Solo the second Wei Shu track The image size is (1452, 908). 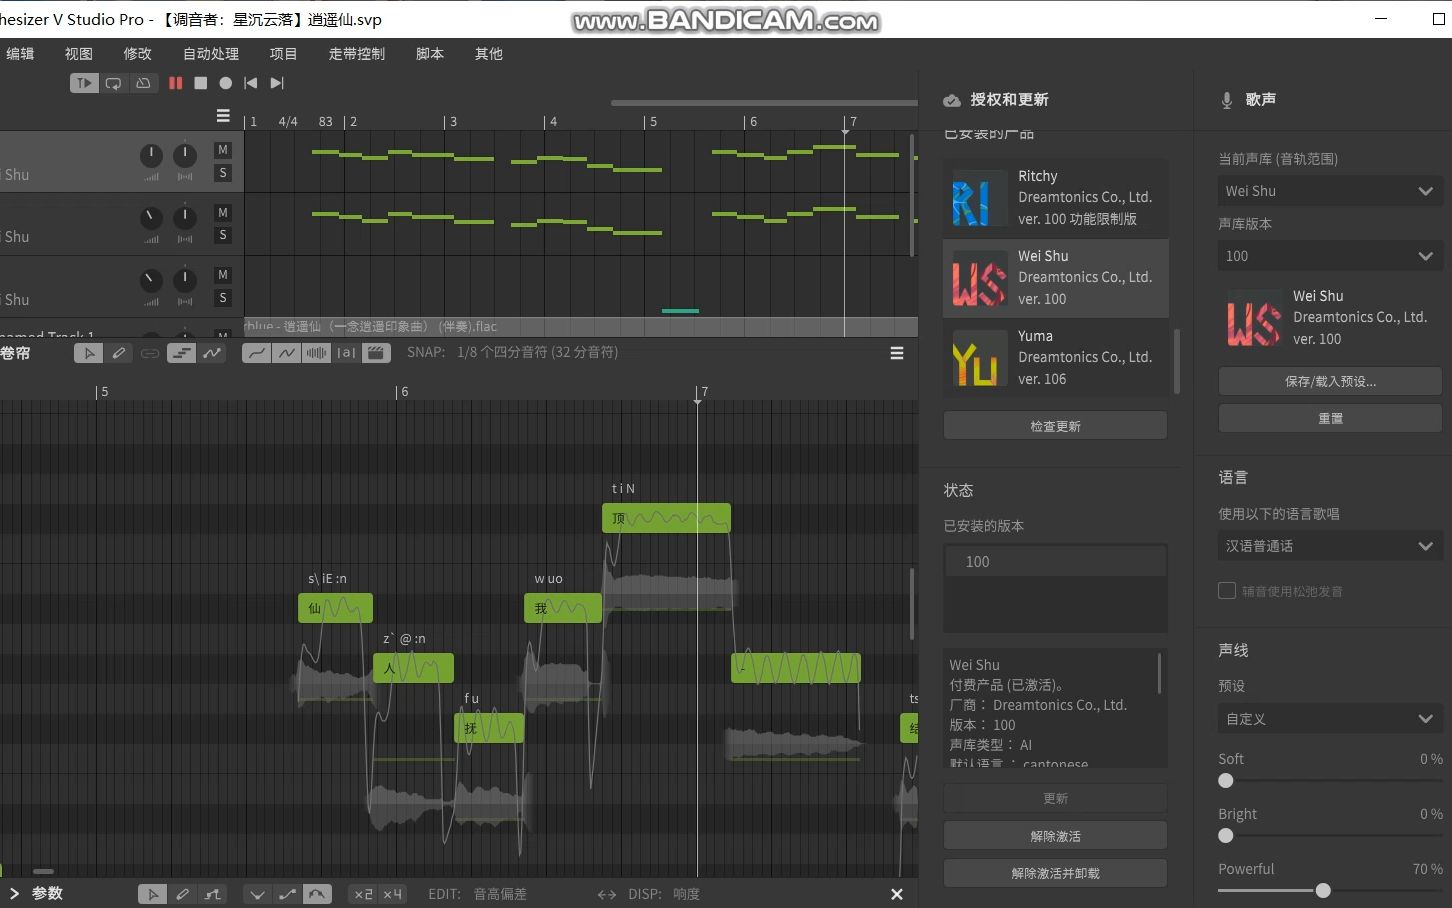pyautogui.click(x=223, y=235)
